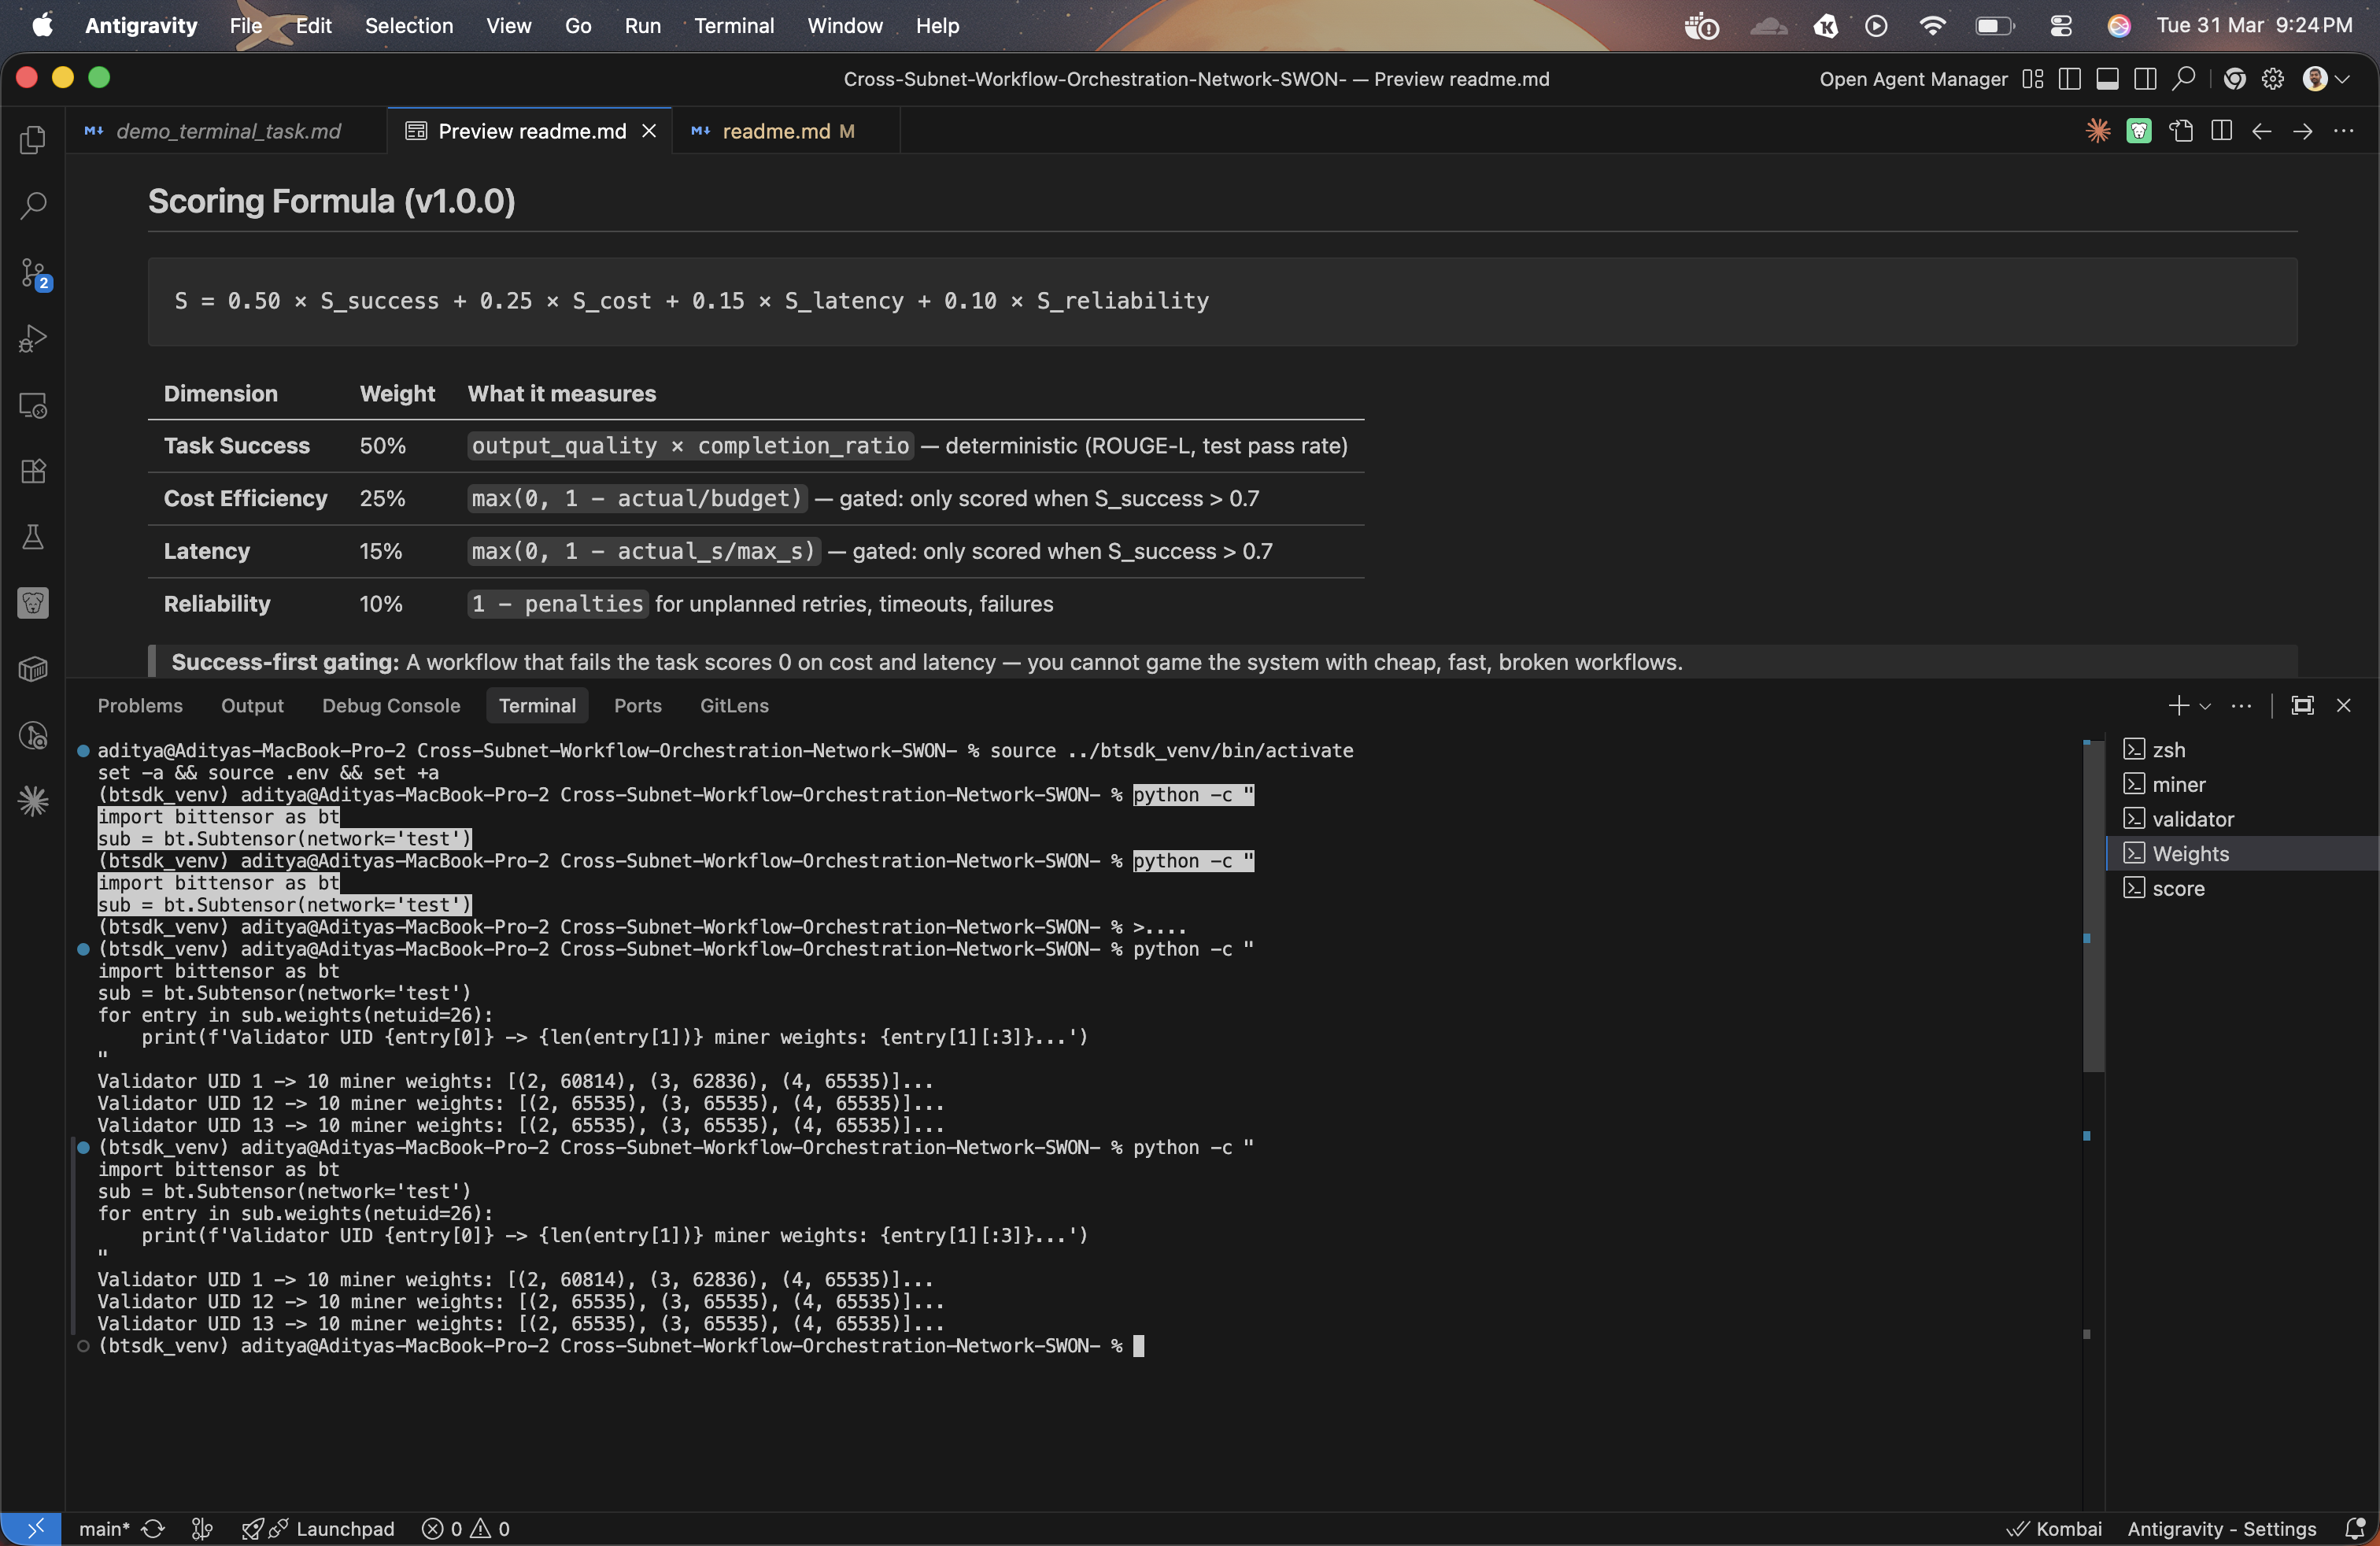Open editor More Actions ellipsis menu

2343,131
